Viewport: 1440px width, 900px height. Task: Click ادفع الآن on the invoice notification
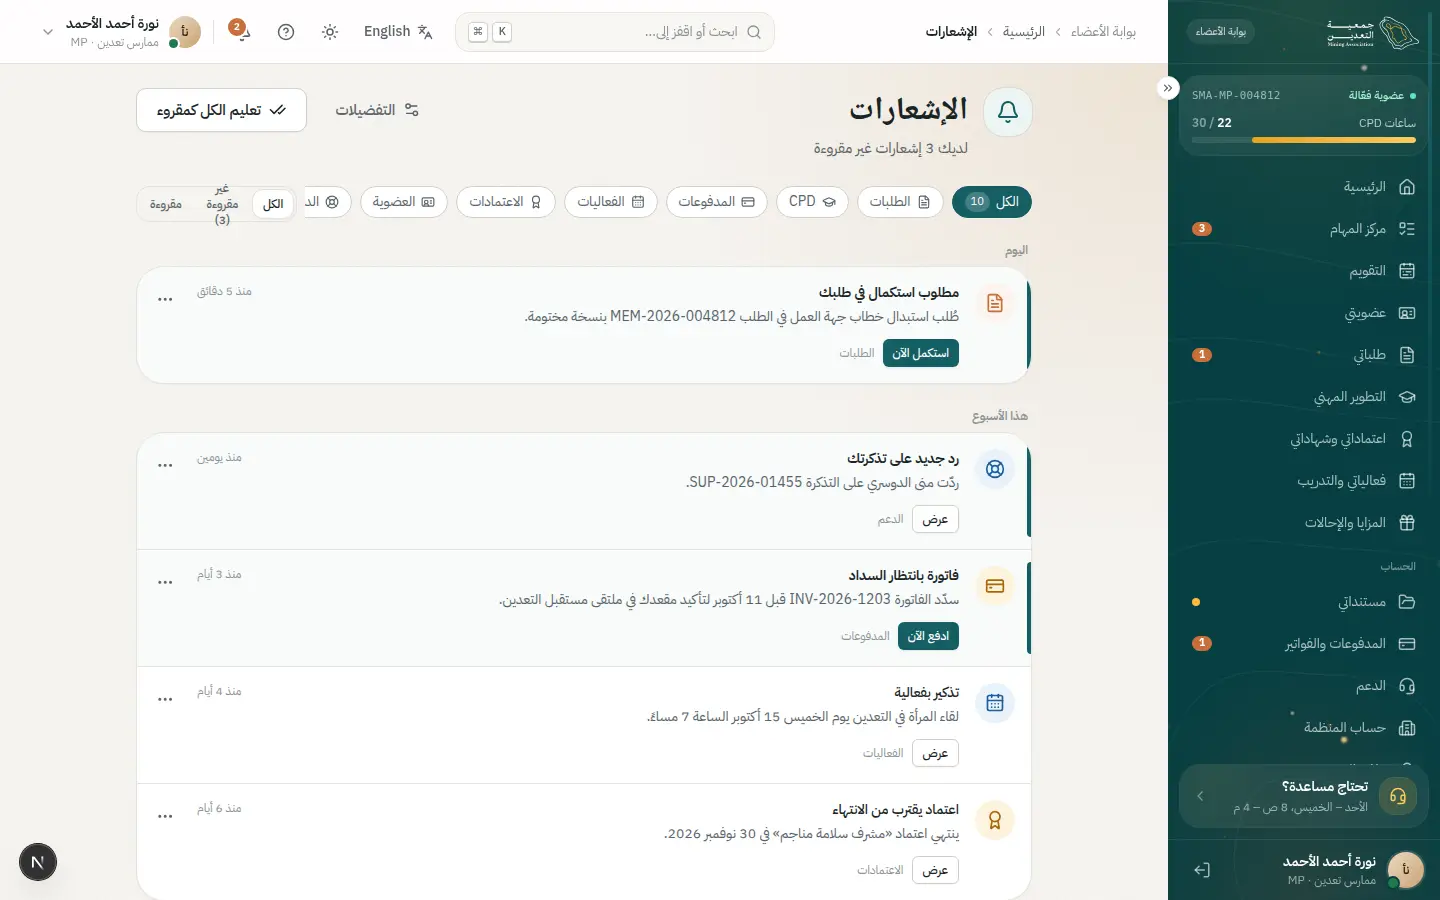[928, 636]
